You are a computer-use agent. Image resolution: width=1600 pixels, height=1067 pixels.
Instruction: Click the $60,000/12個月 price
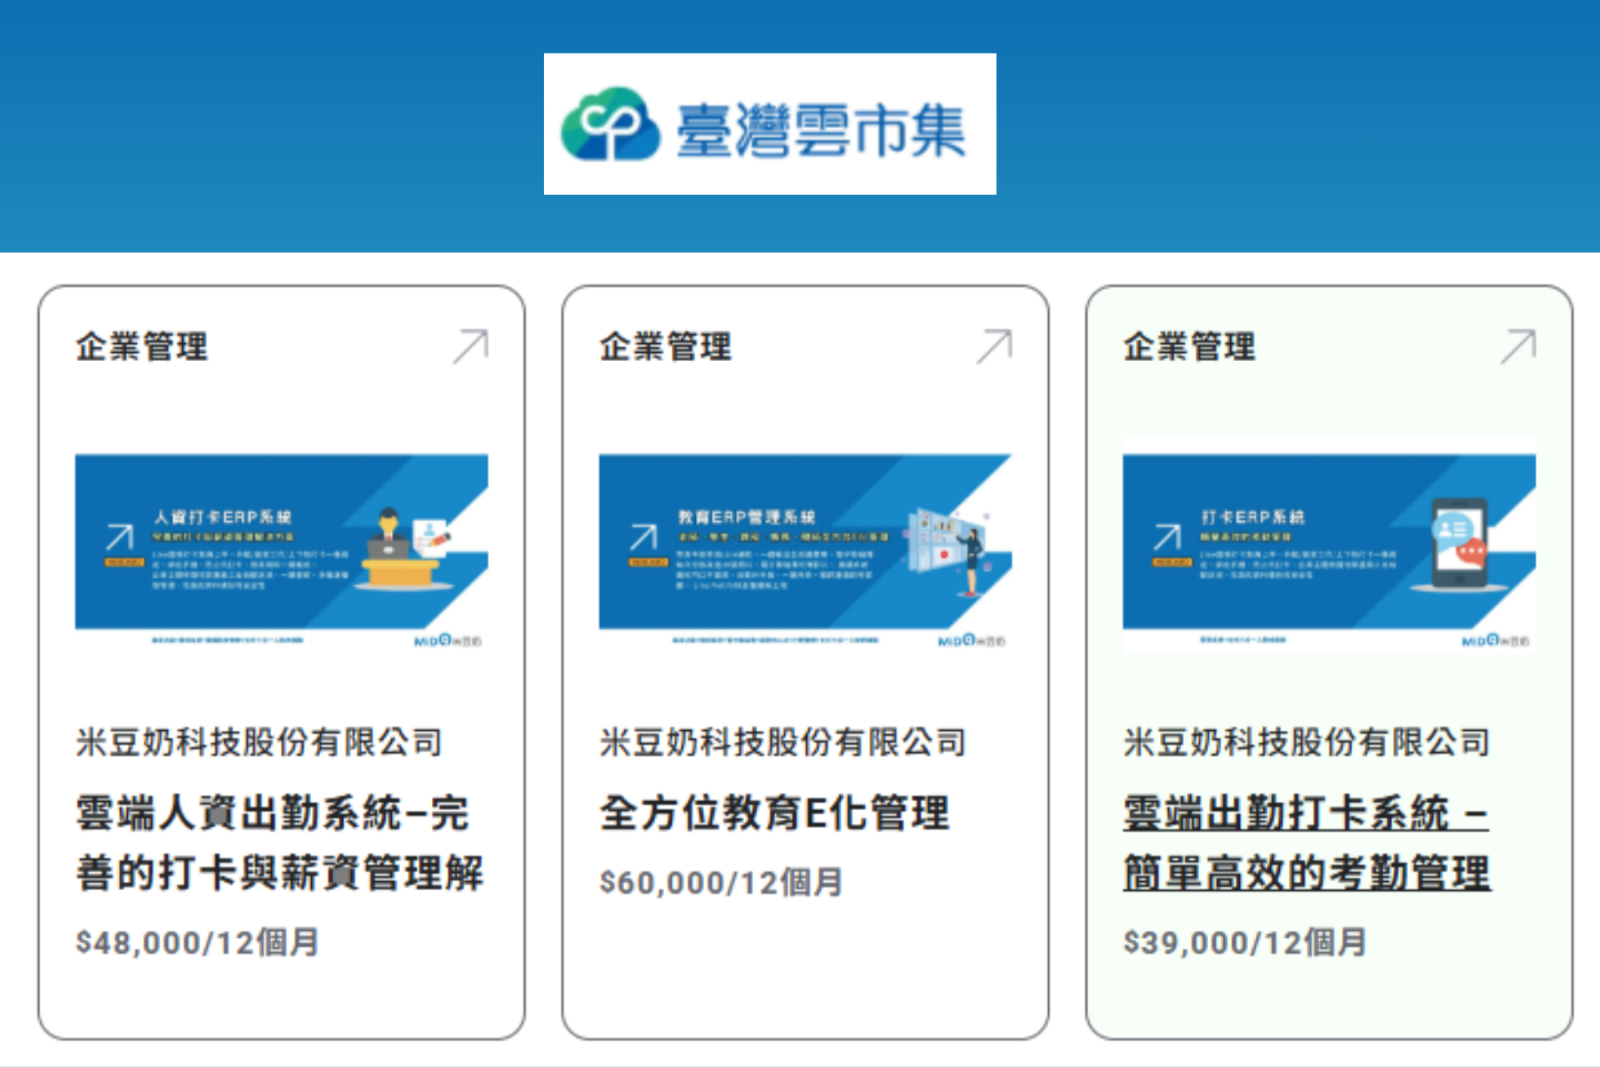(x=721, y=882)
